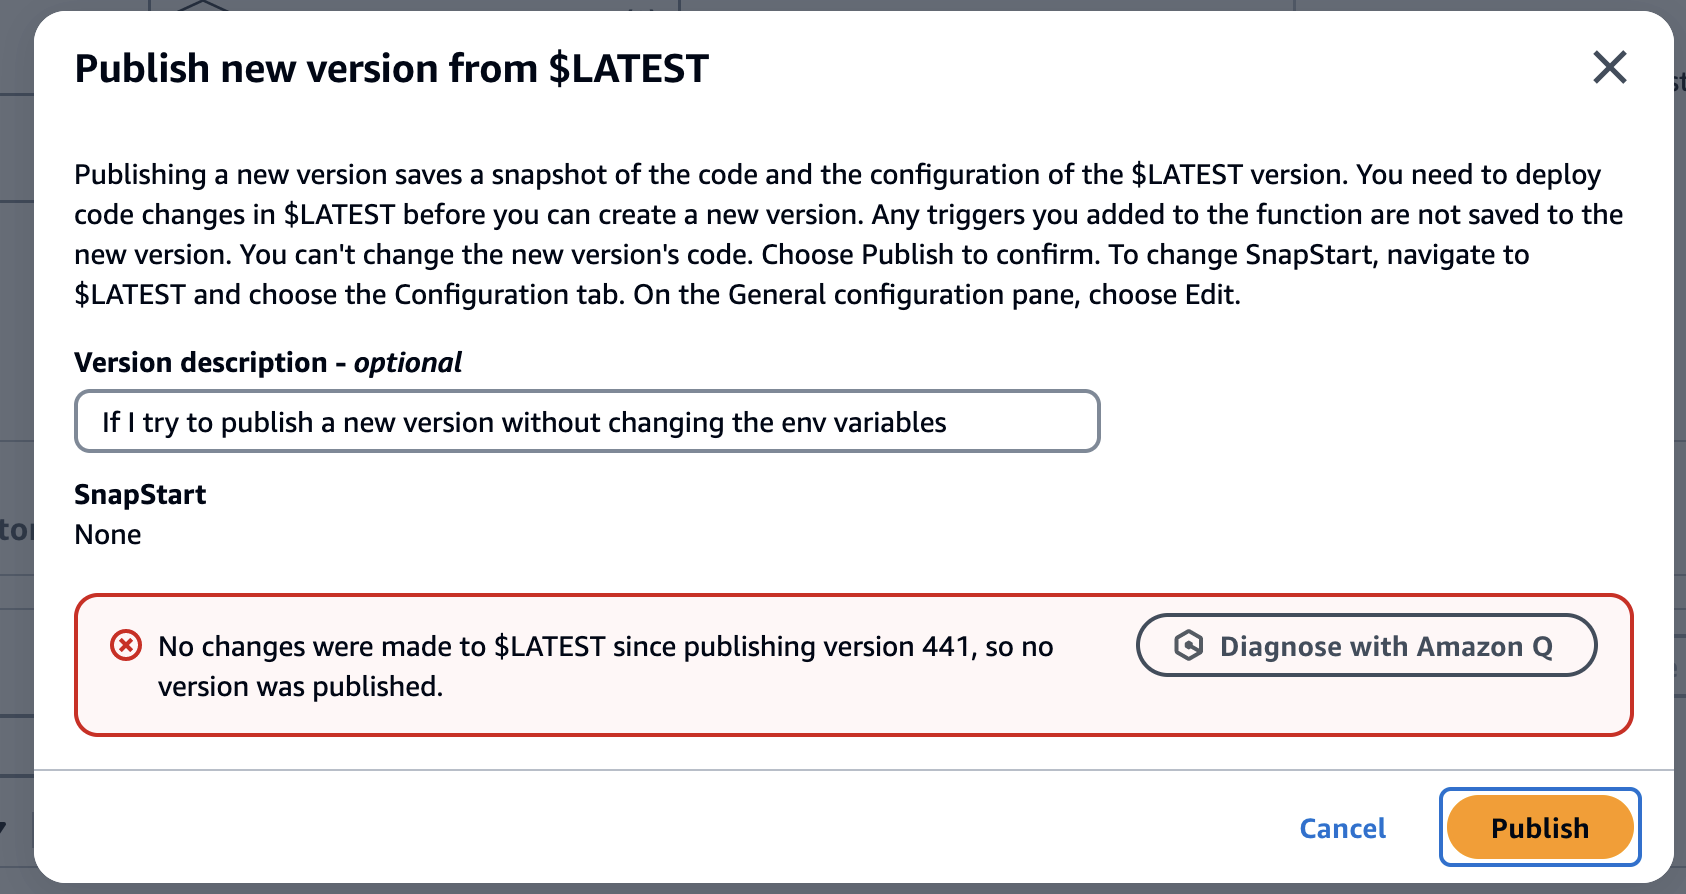Click the SnapStart value 'None'
The height and width of the screenshot is (894, 1686).
pyautogui.click(x=108, y=534)
